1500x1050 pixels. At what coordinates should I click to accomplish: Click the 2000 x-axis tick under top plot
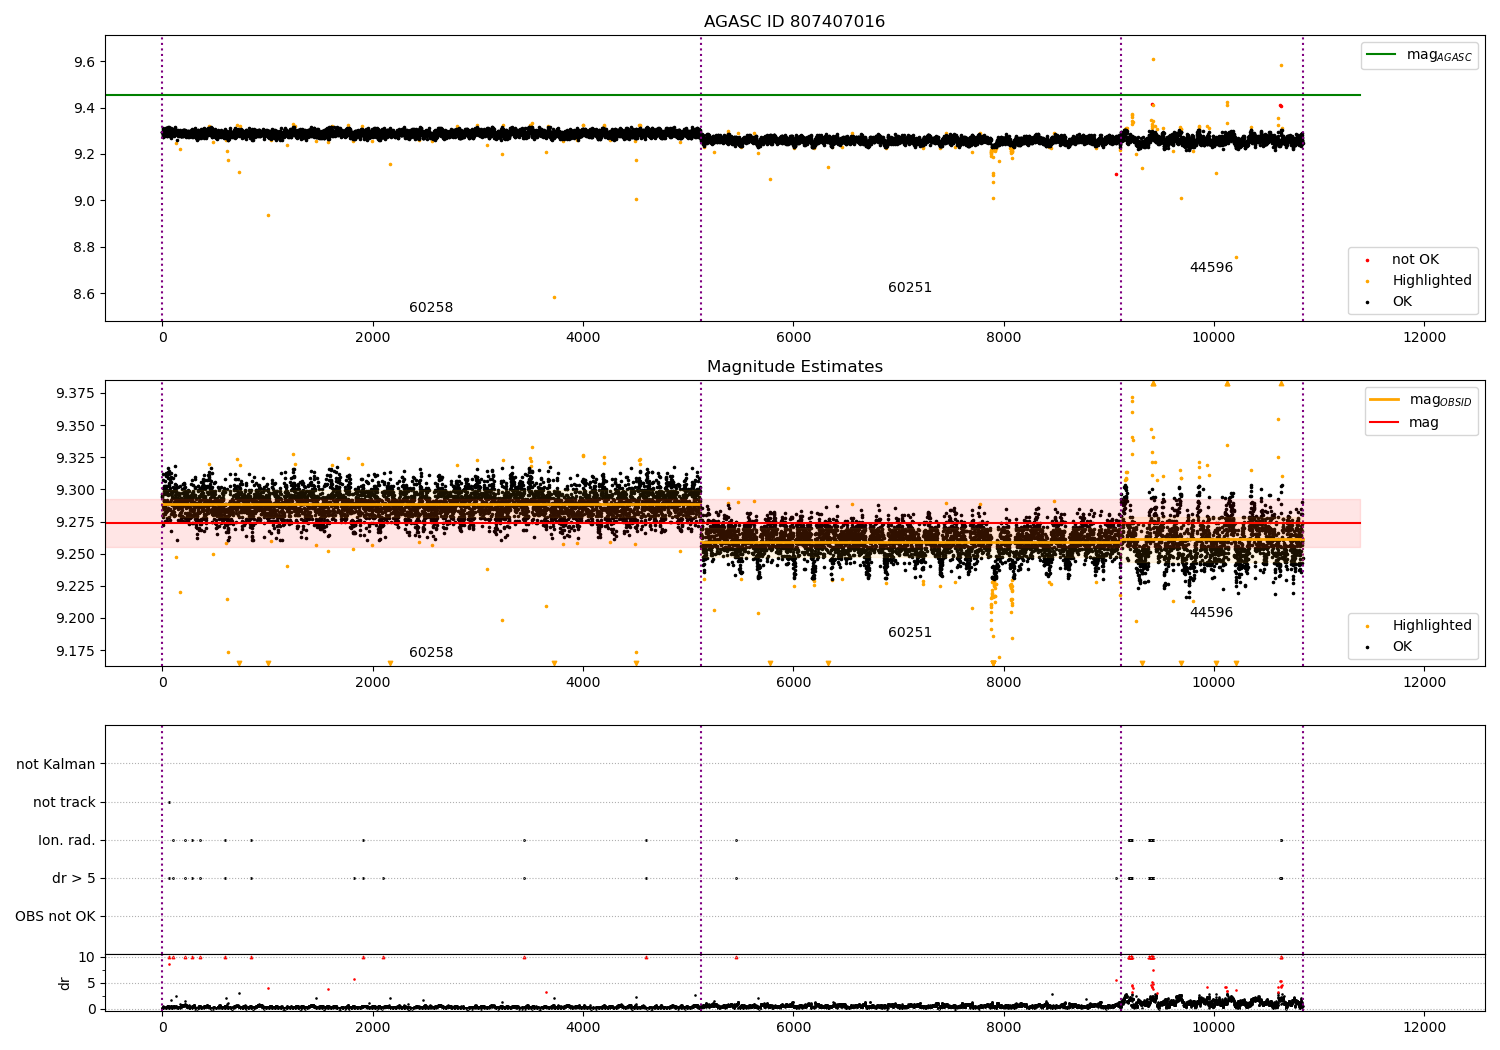click(372, 338)
